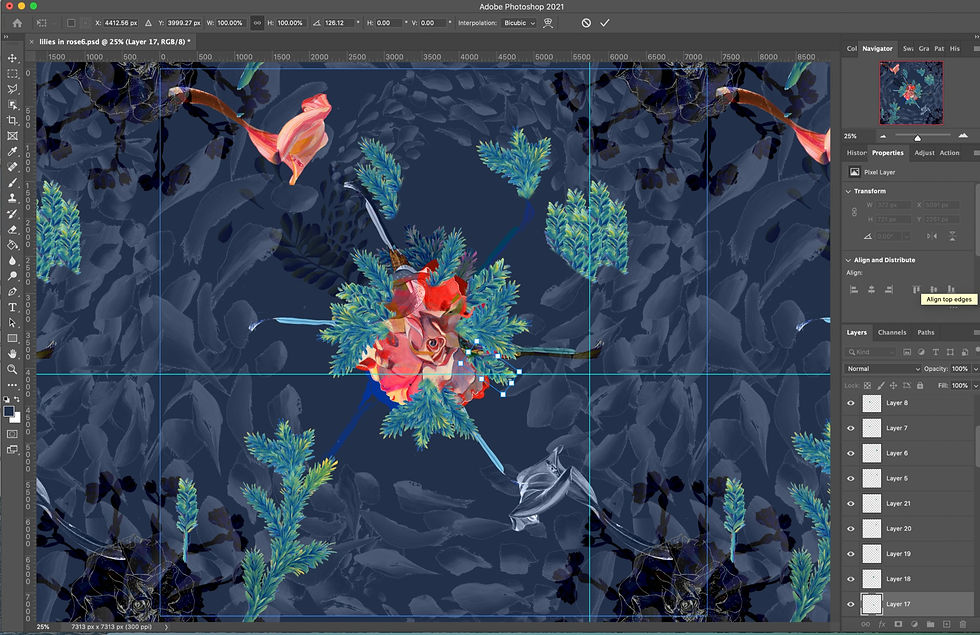Commit the transform with the checkmark
The height and width of the screenshot is (635, 980).
(x=604, y=23)
